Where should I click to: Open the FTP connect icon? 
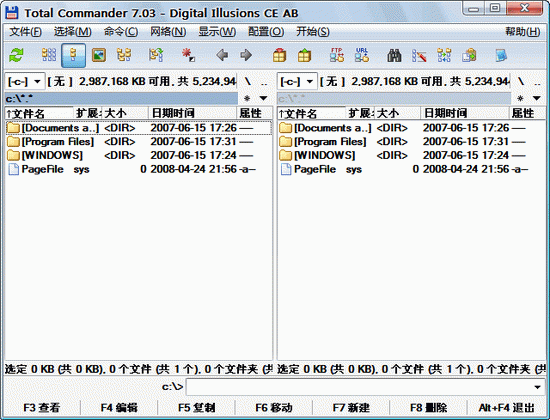tap(337, 55)
